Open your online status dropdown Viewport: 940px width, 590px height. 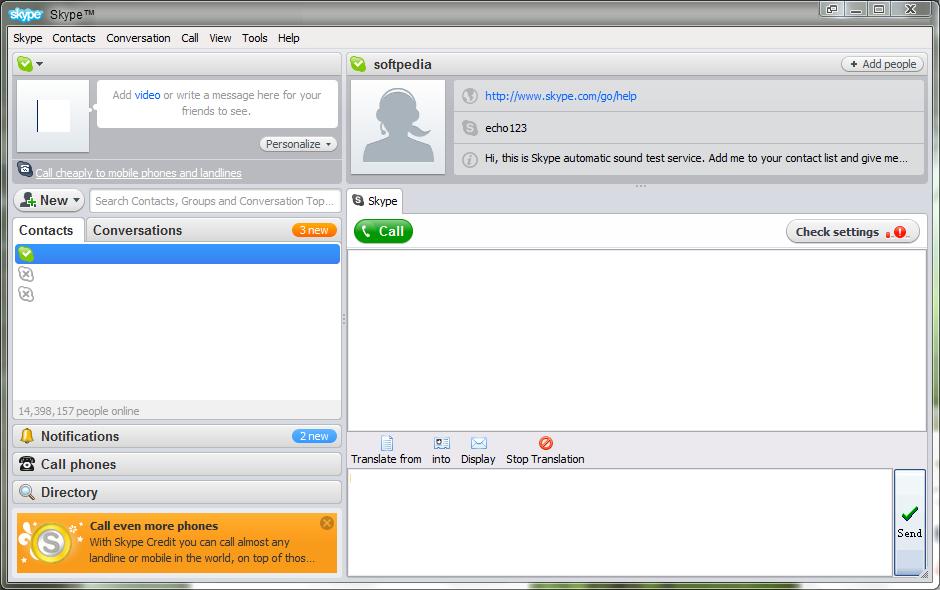point(30,64)
